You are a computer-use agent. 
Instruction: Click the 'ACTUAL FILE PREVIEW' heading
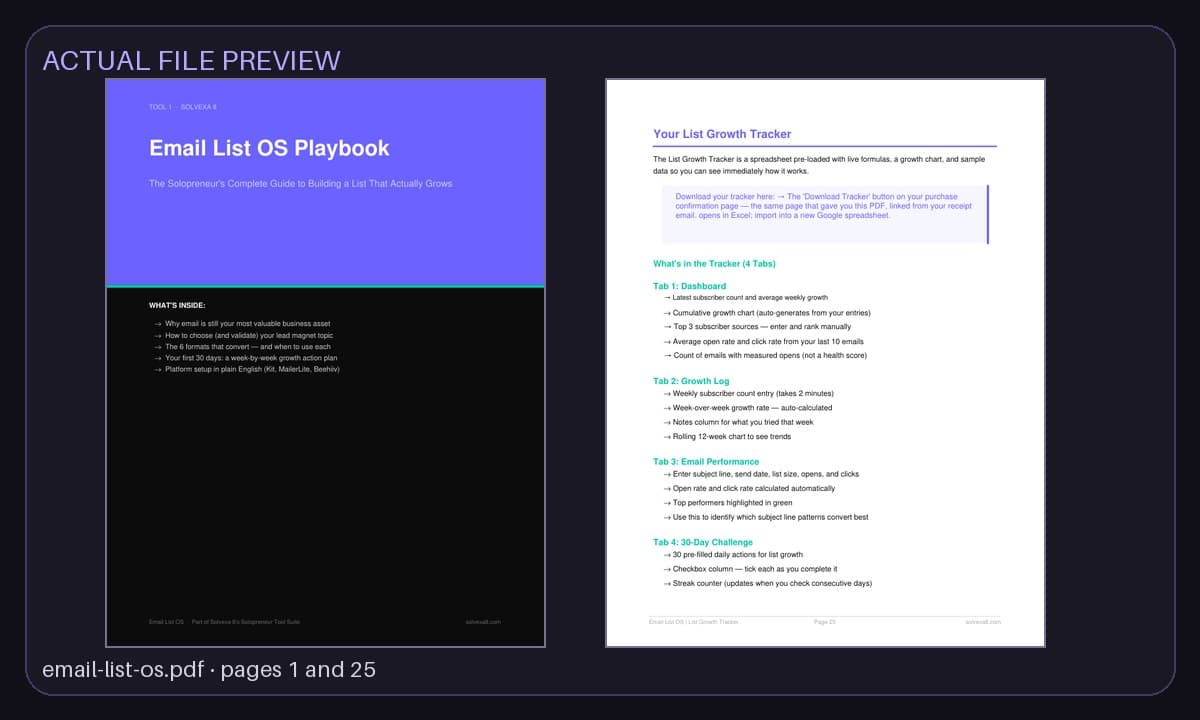(x=192, y=60)
